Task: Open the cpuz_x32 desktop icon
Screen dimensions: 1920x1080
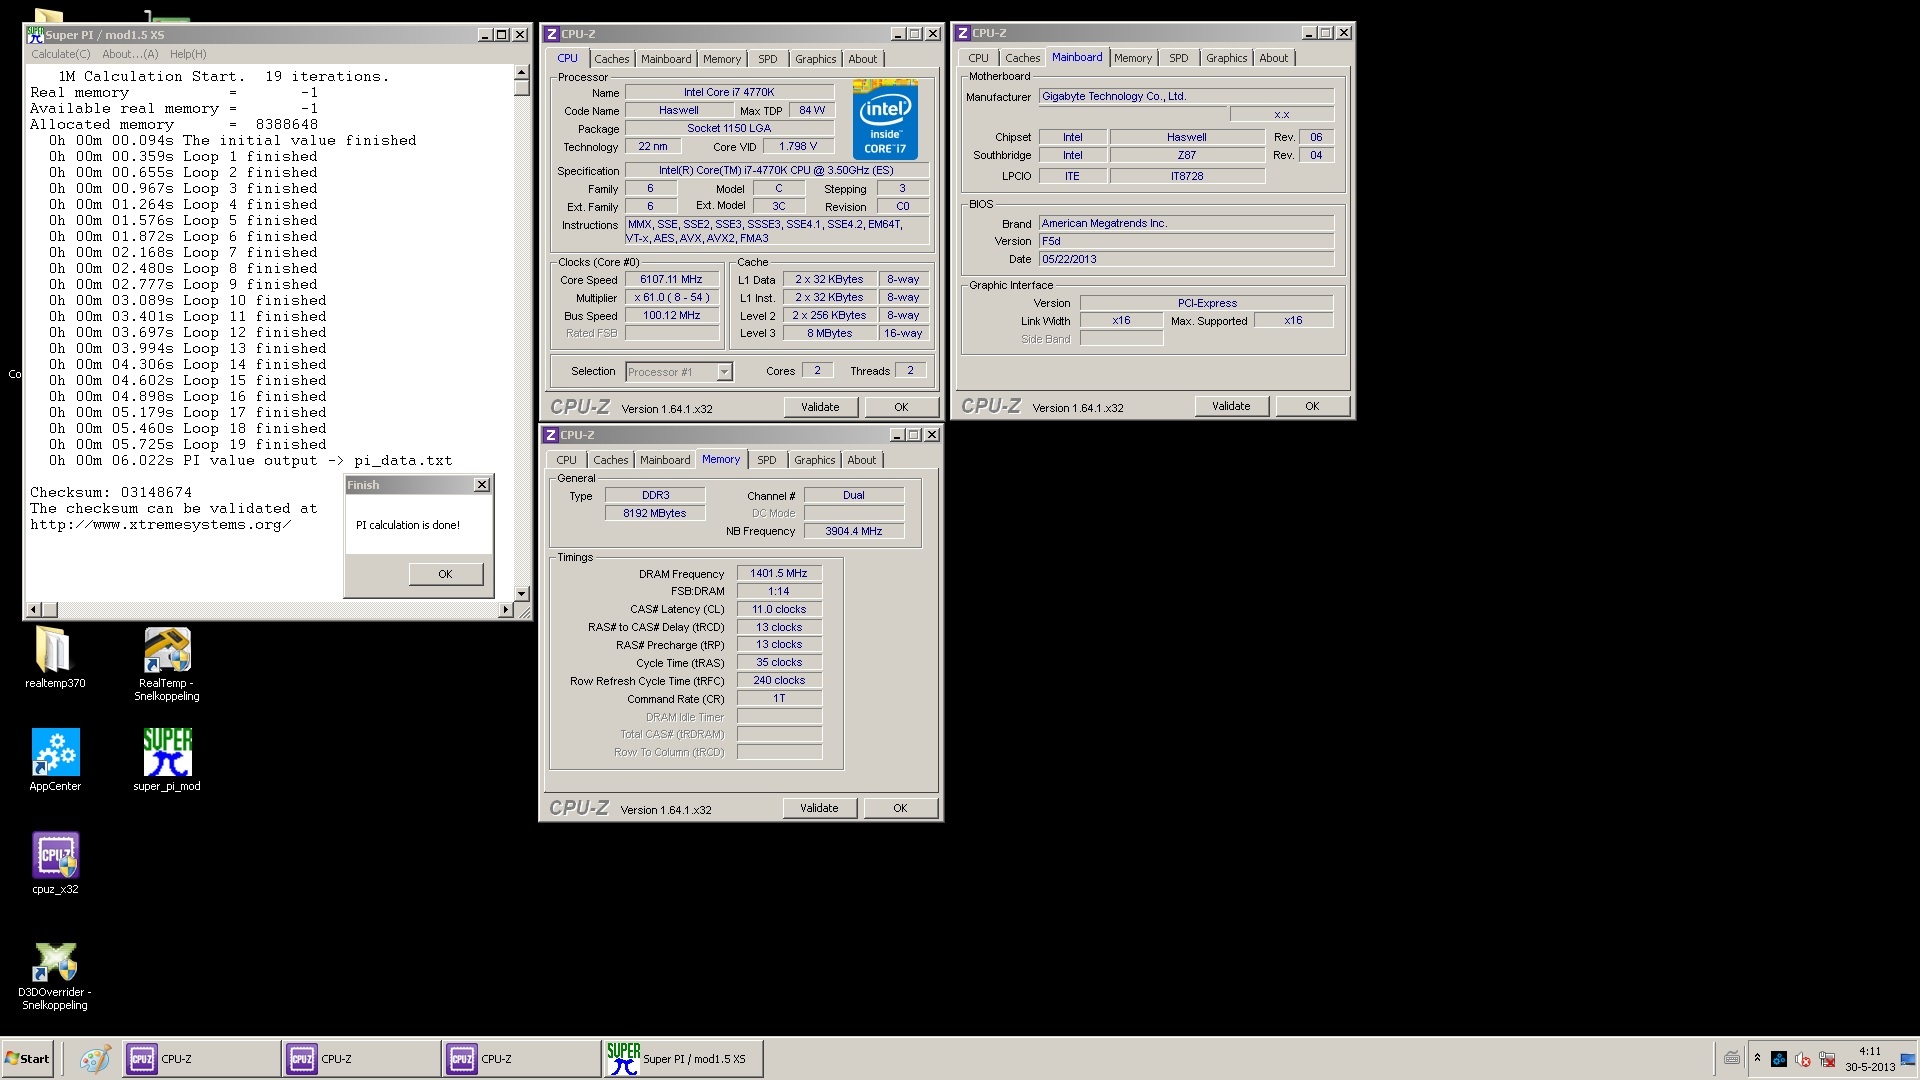Action: (55, 856)
